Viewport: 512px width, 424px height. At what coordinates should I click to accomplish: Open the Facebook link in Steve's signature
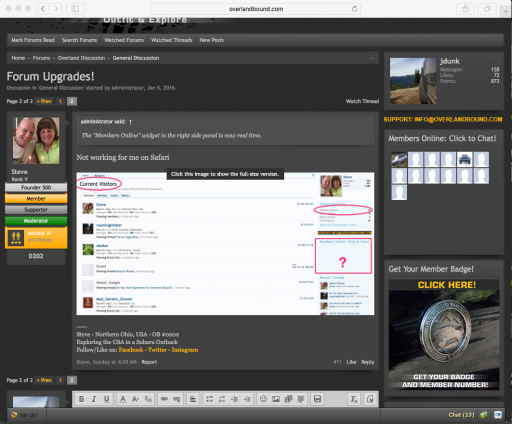point(131,350)
